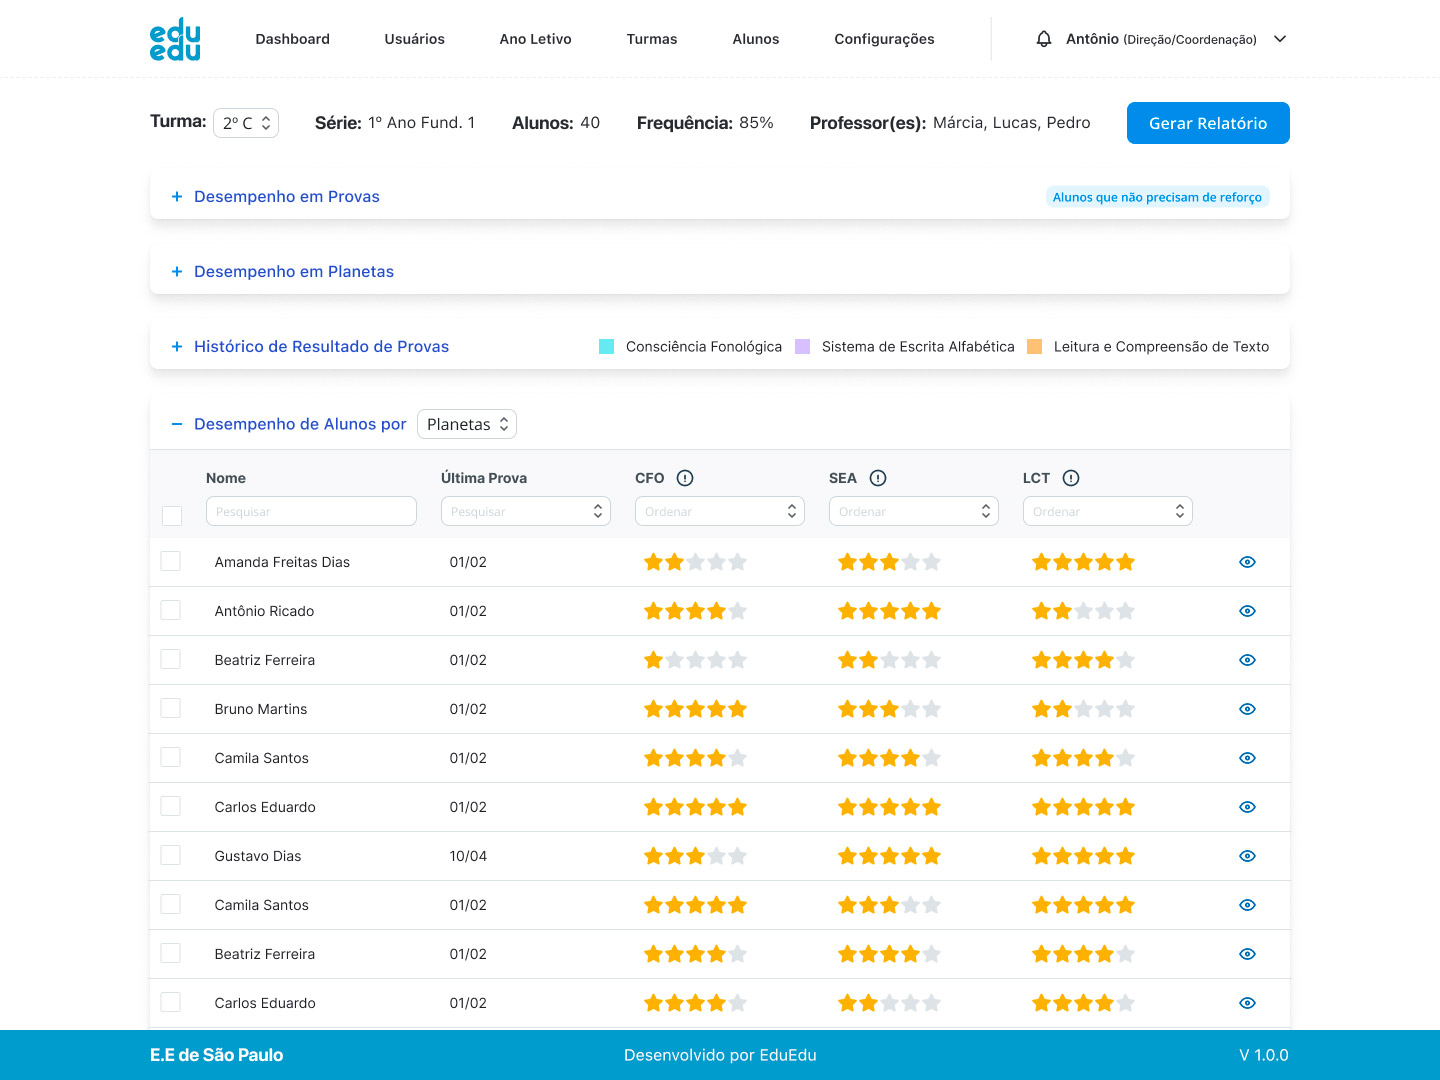Image resolution: width=1440 pixels, height=1080 pixels.
Task: Open Antônio user menu chevron
Action: (x=1280, y=39)
